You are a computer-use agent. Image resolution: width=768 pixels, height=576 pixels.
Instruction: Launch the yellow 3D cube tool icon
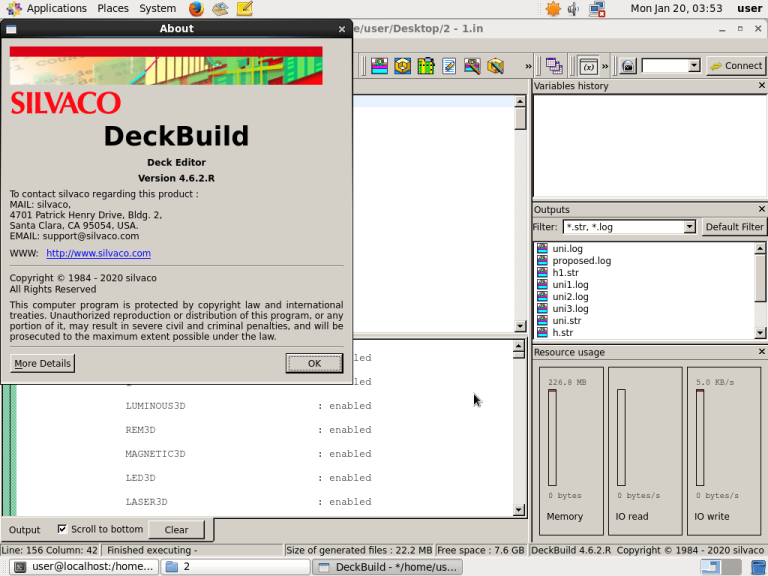[x=403, y=66]
